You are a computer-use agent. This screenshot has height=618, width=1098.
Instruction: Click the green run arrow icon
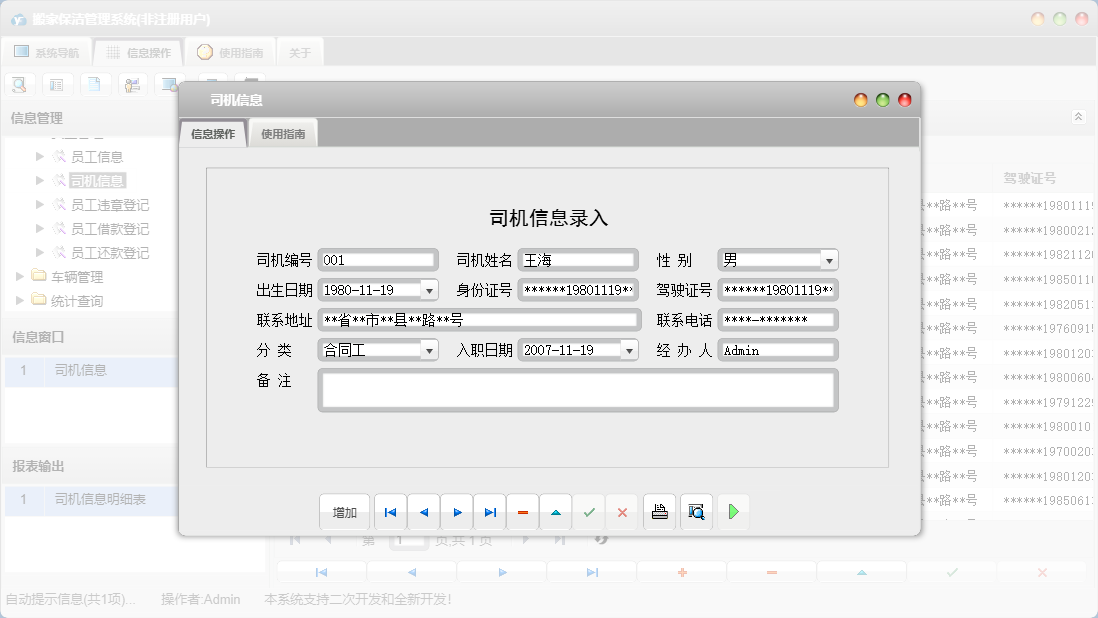coord(733,511)
